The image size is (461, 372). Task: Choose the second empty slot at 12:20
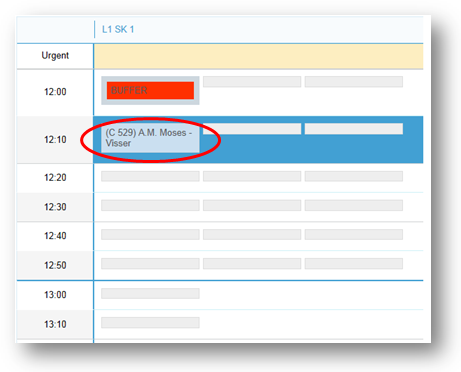[x=252, y=176]
